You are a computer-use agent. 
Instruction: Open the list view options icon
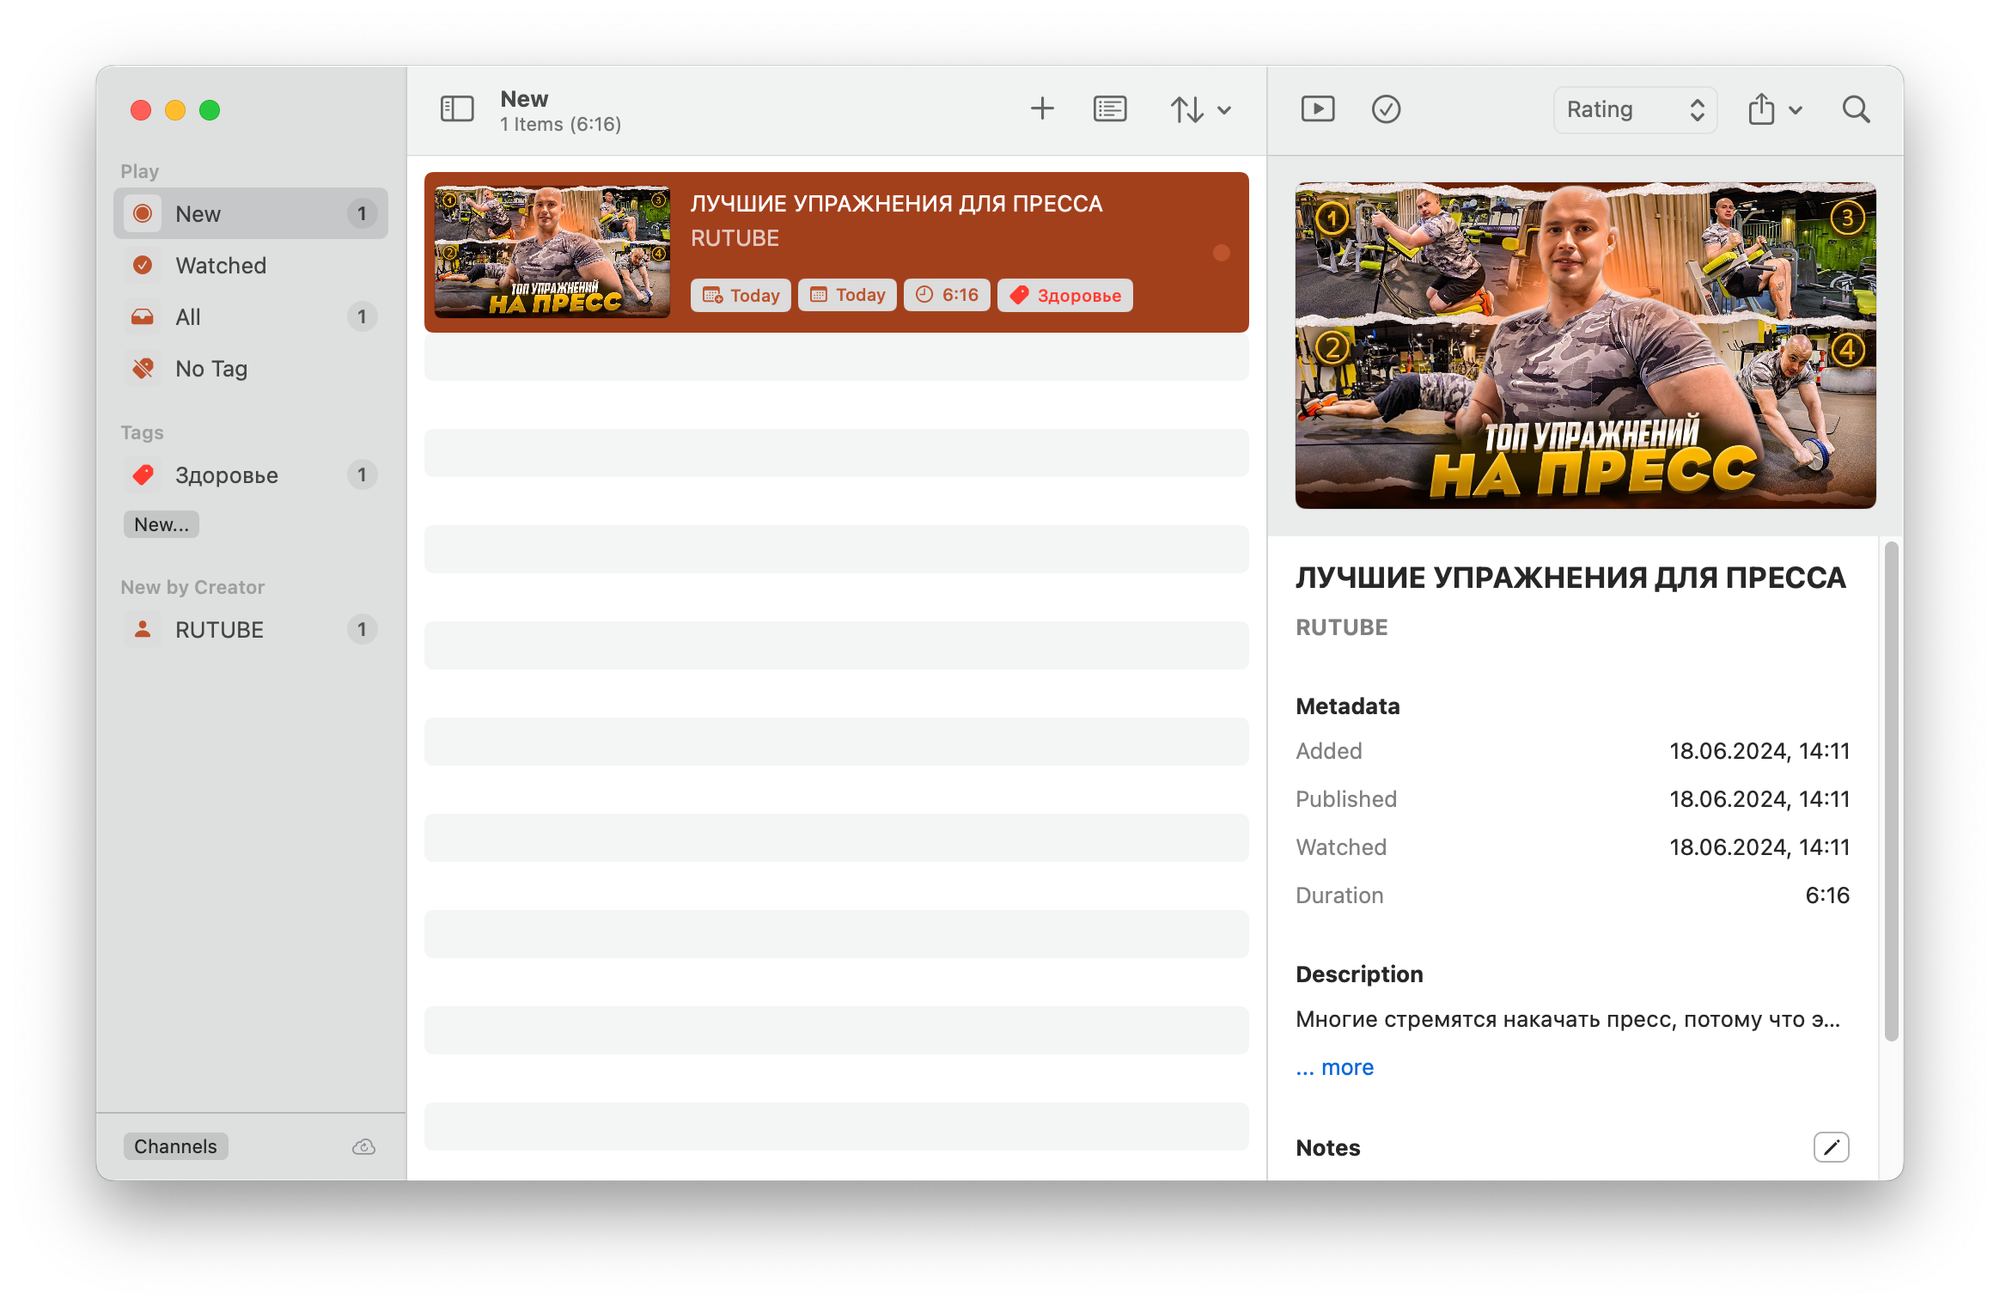[x=1110, y=109]
